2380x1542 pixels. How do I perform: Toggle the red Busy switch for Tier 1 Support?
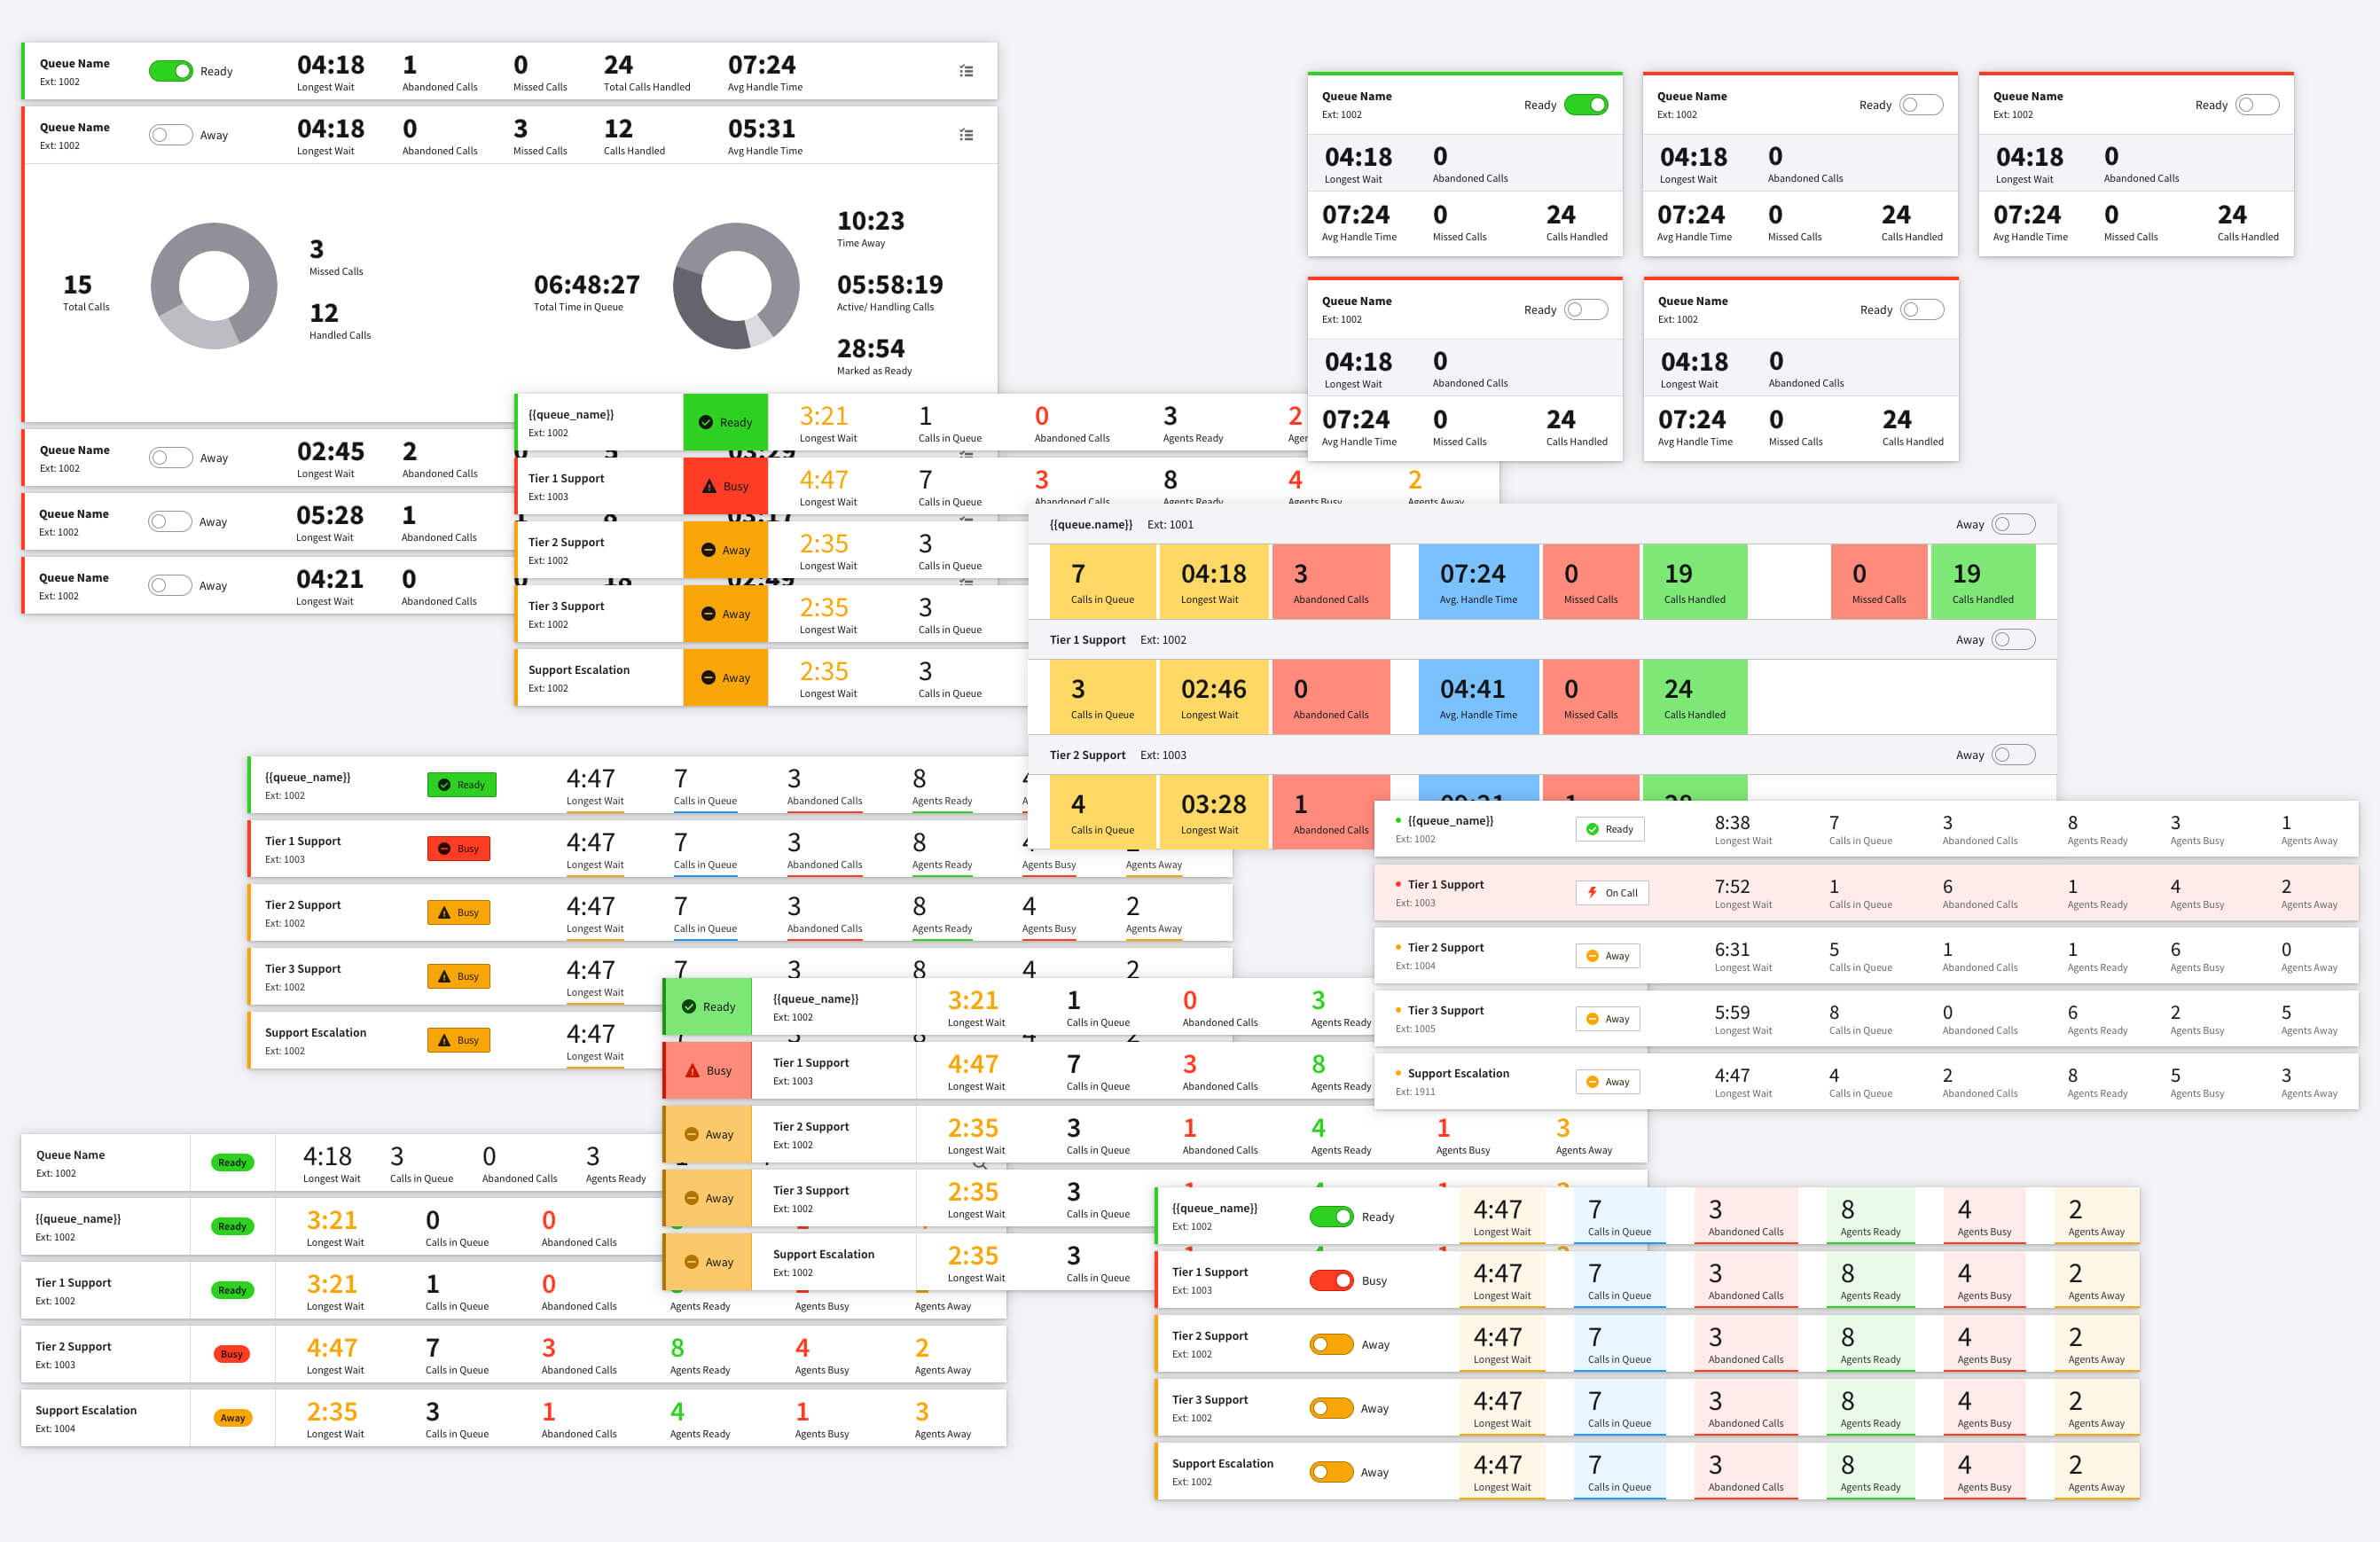pos(1331,1281)
